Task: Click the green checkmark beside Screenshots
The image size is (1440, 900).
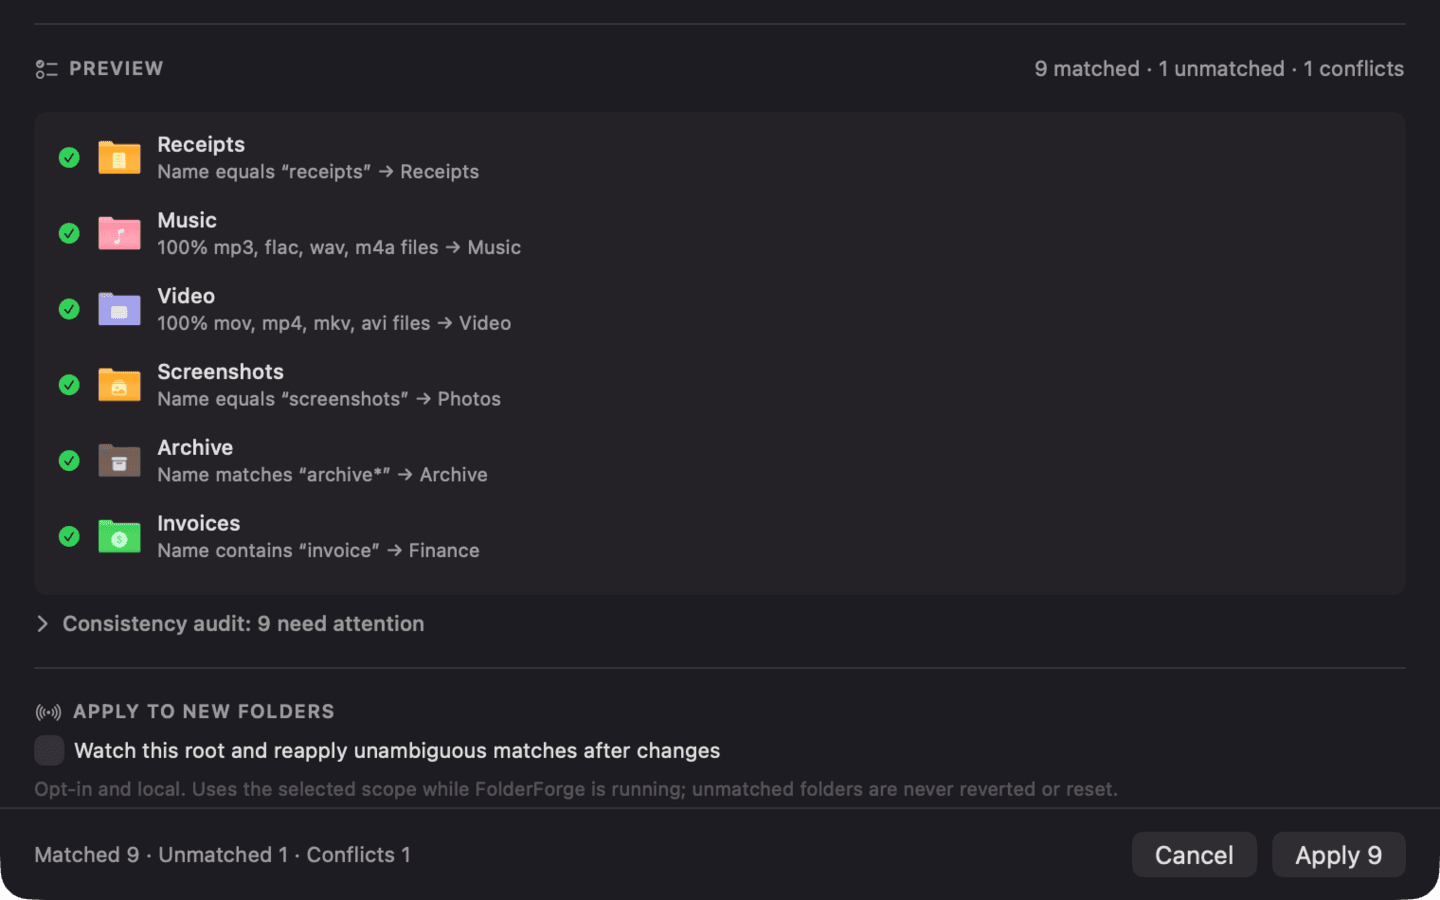Action: [69, 385]
